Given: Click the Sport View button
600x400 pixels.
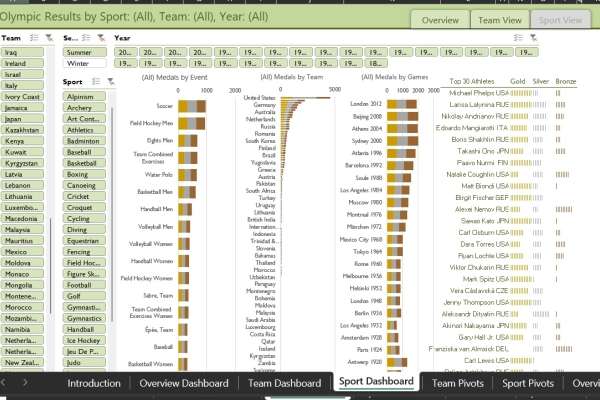Looking at the screenshot, I should point(560,20).
